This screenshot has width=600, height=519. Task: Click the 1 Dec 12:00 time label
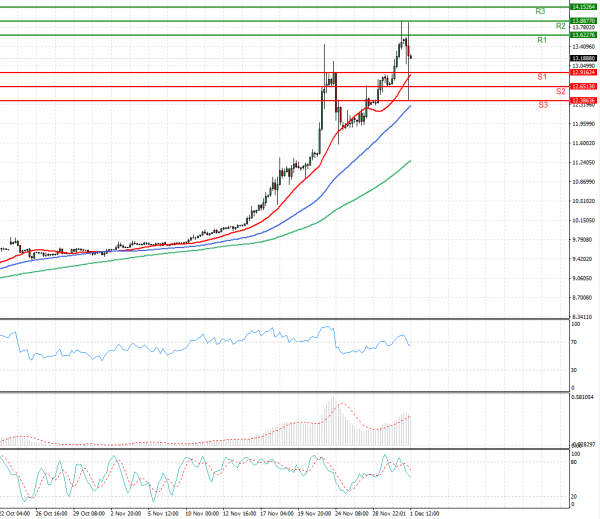[x=424, y=514]
